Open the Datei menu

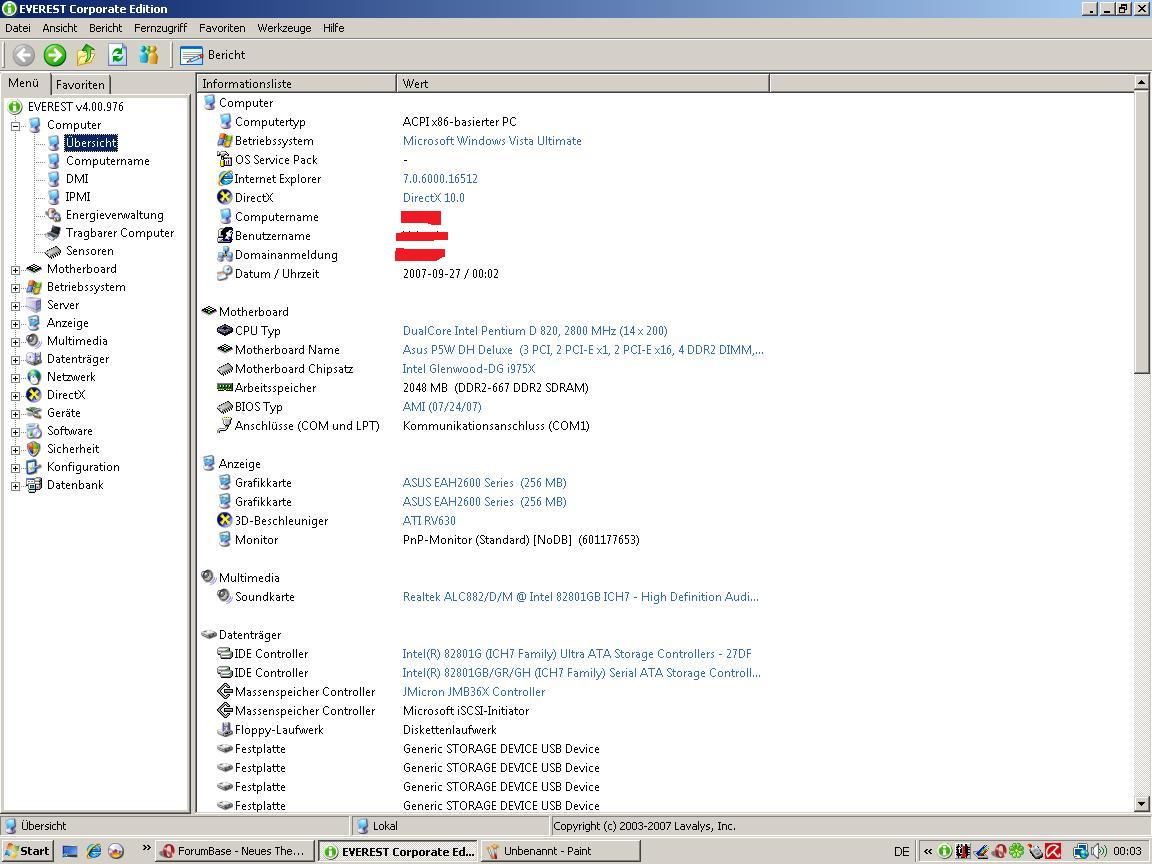click(x=18, y=28)
